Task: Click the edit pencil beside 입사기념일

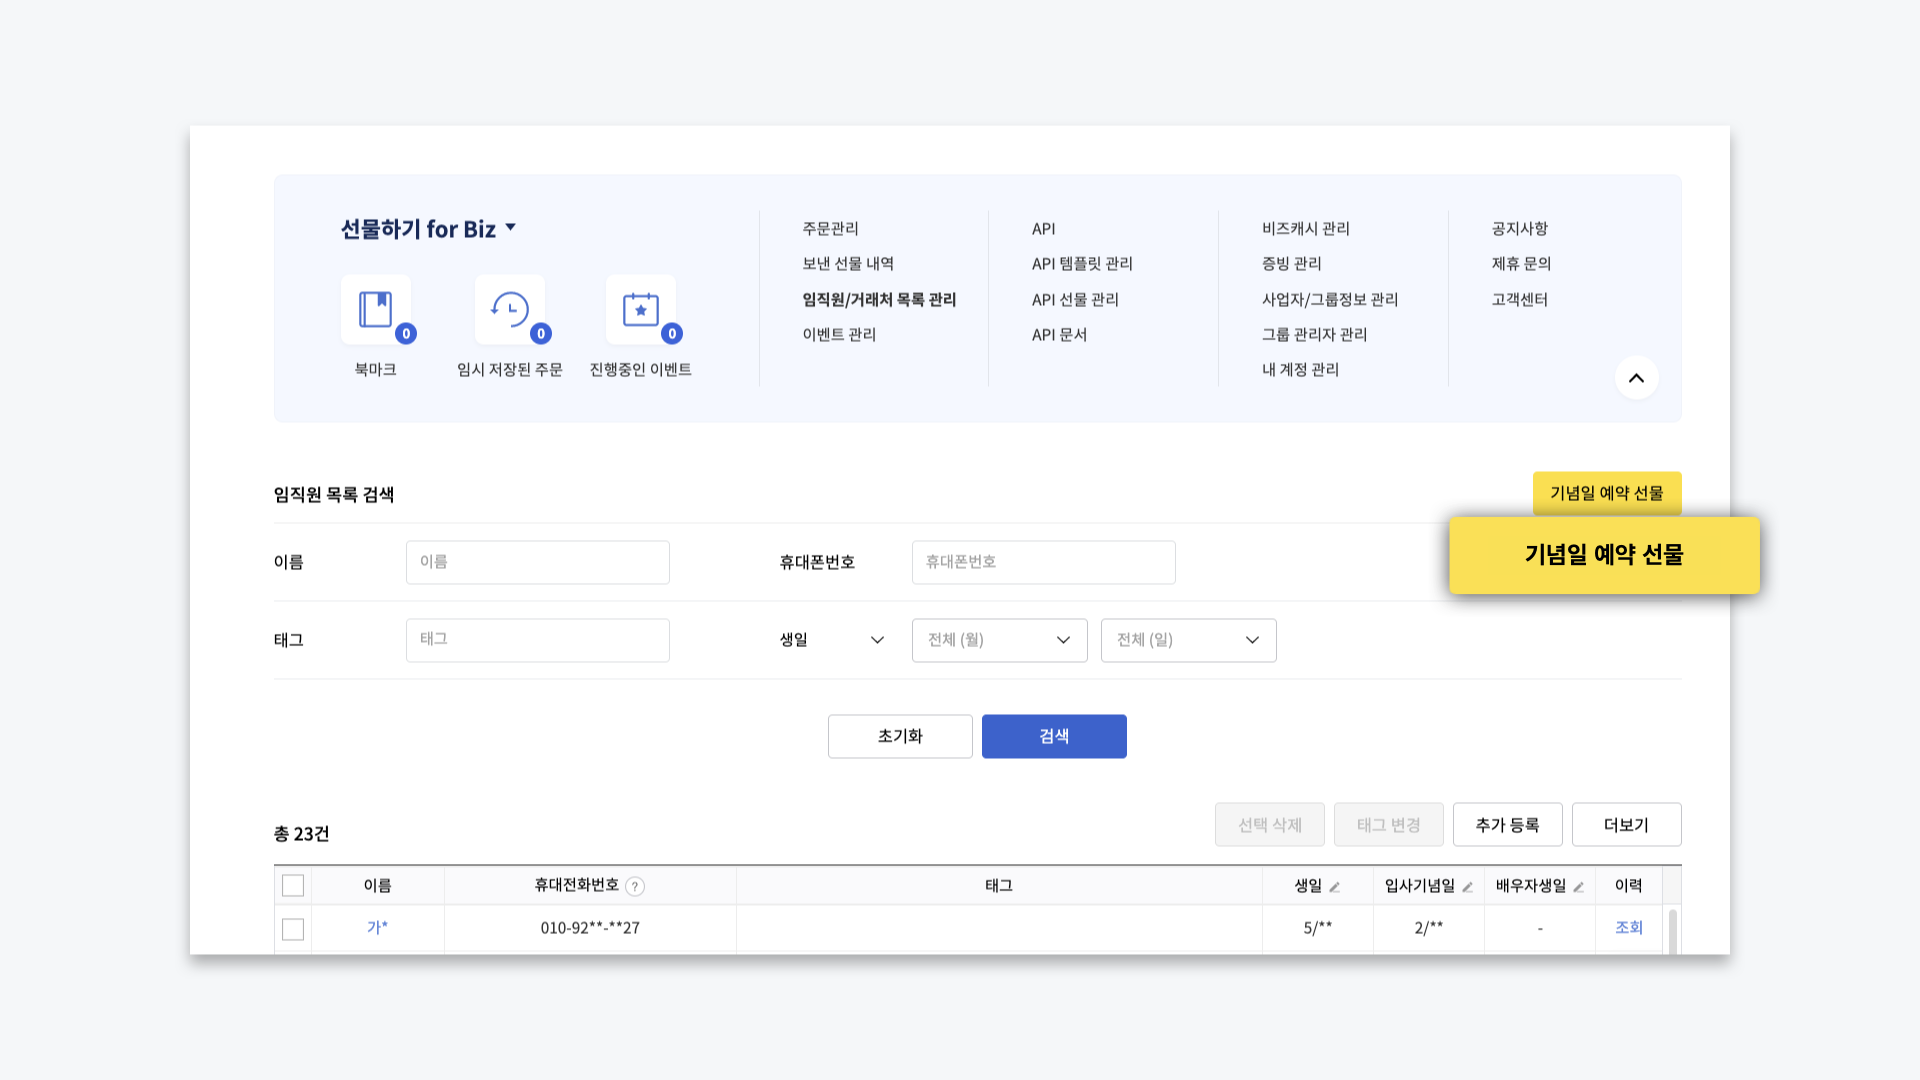Action: pos(1468,887)
